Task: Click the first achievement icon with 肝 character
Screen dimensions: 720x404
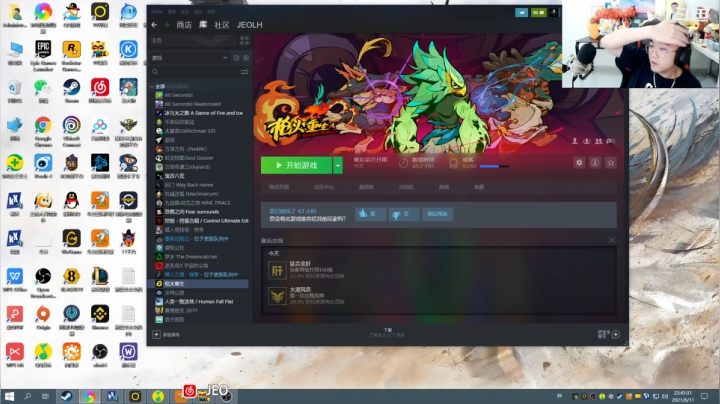Action: pos(277,270)
